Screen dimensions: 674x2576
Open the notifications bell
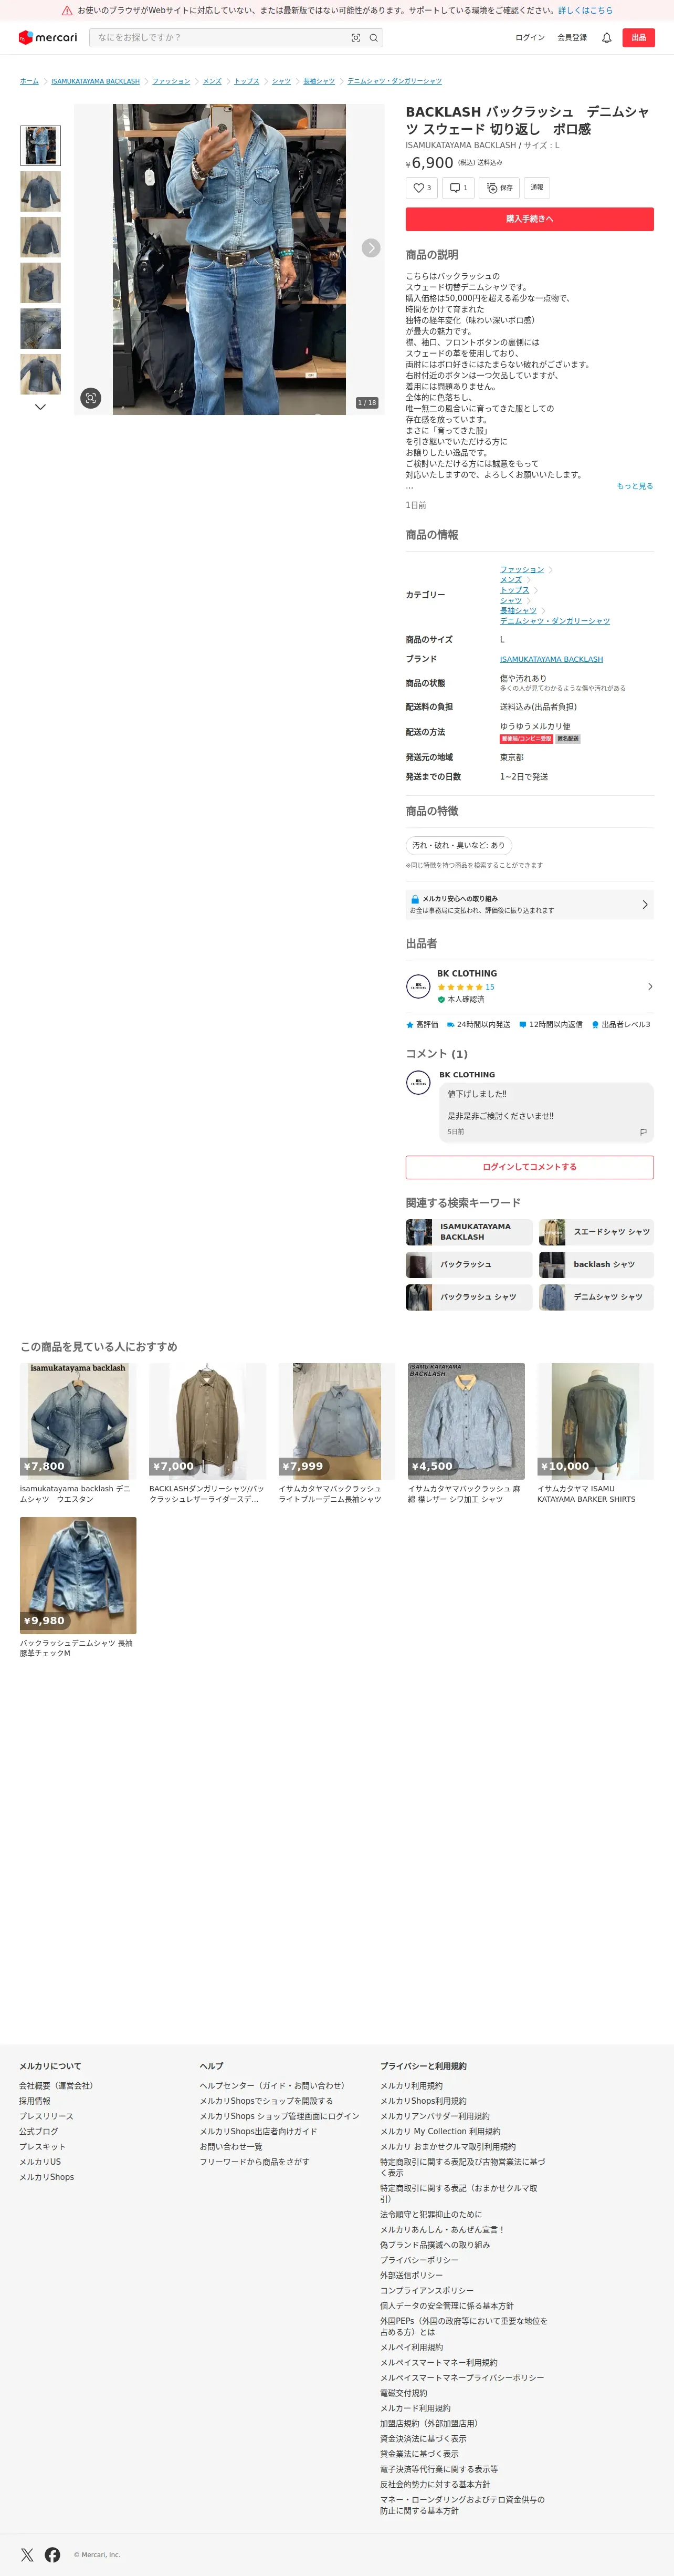coord(606,38)
